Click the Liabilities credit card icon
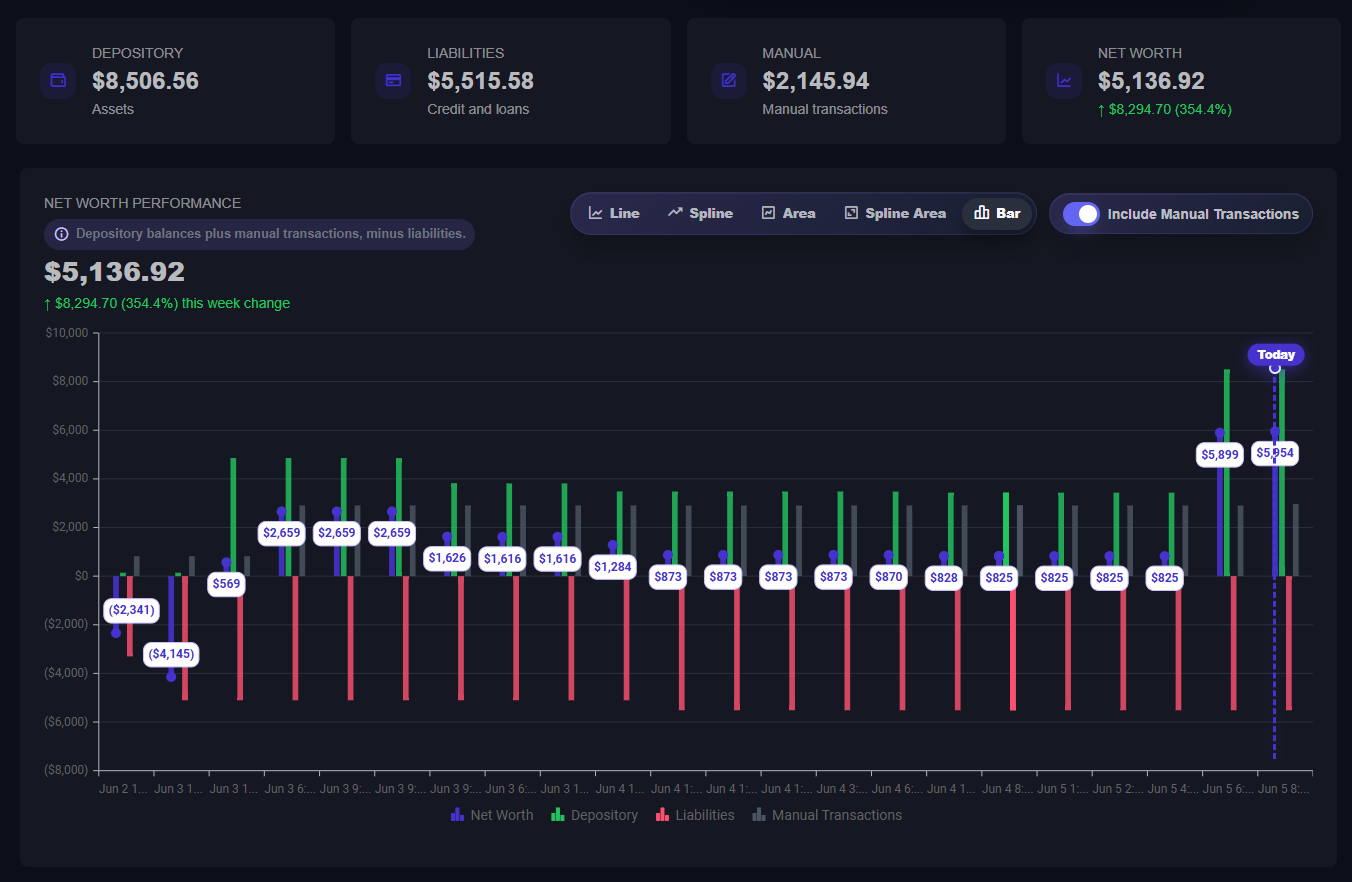 tap(393, 81)
